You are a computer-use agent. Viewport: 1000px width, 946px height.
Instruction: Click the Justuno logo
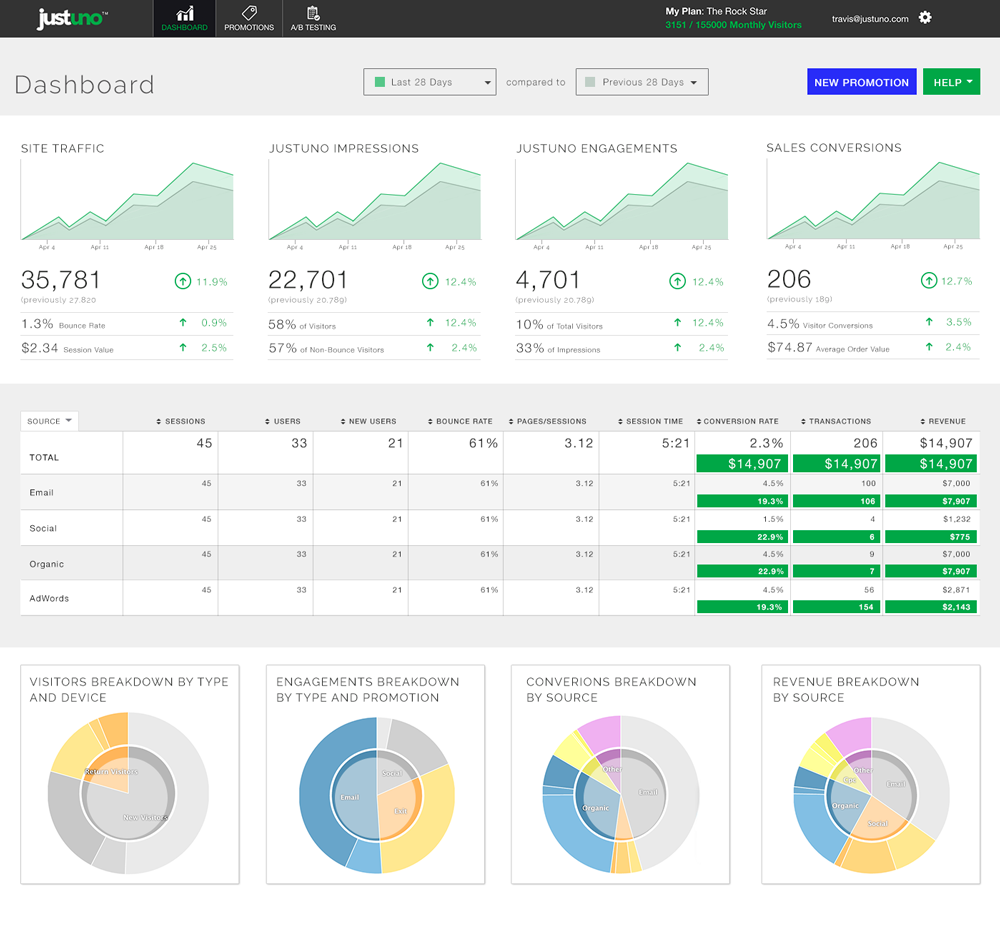coord(72,18)
